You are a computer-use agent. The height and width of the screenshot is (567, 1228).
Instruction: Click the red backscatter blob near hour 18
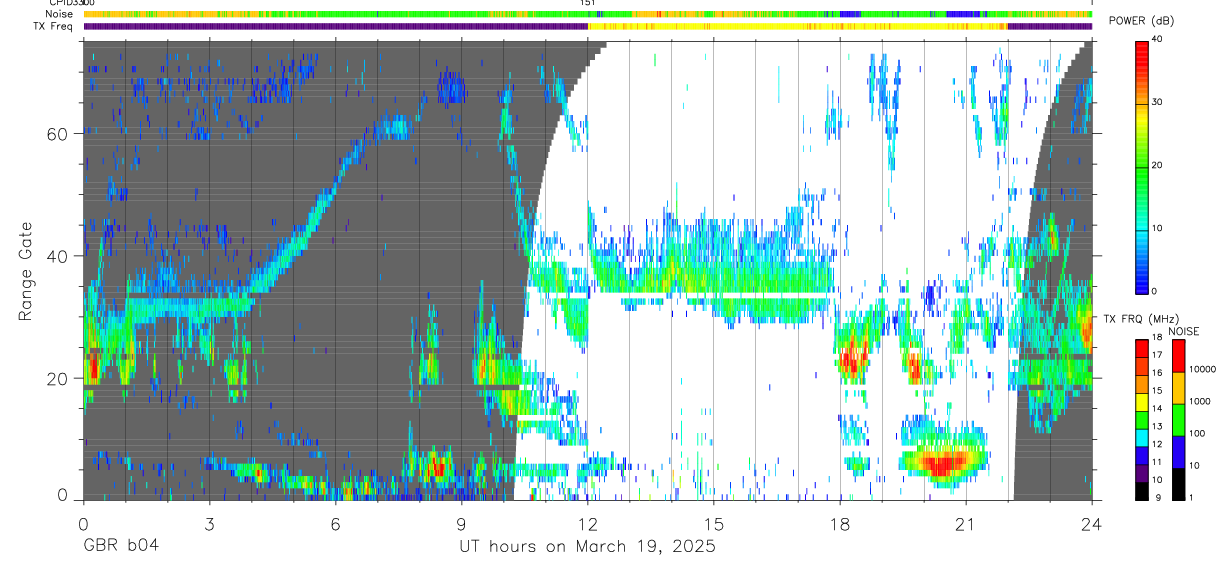click(852, 358)
